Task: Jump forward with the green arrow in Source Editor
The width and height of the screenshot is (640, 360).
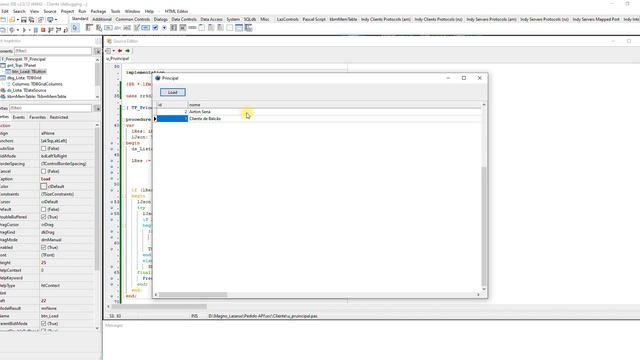Action: click(127, 51)
